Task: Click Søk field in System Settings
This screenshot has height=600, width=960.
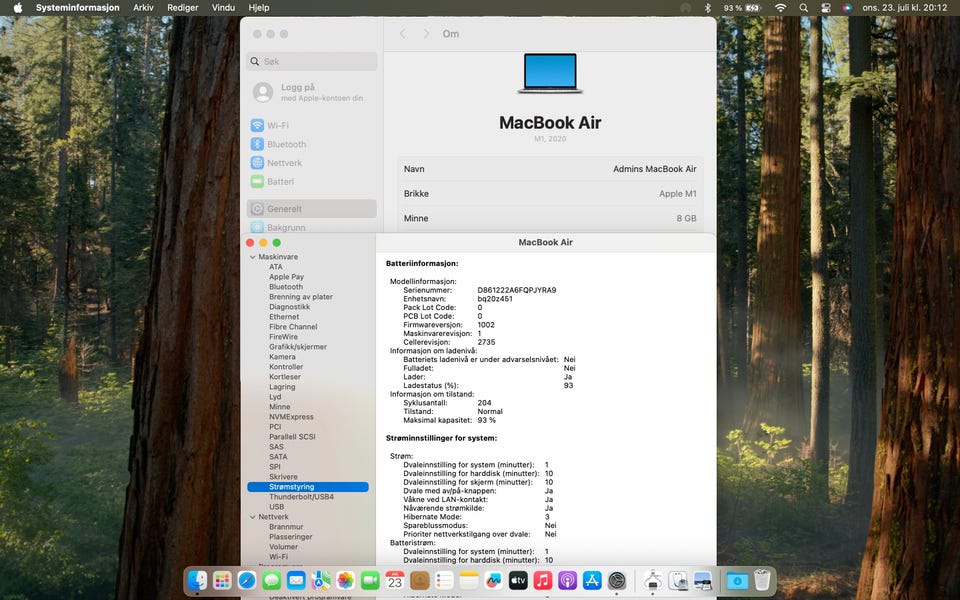Action: 312,61
